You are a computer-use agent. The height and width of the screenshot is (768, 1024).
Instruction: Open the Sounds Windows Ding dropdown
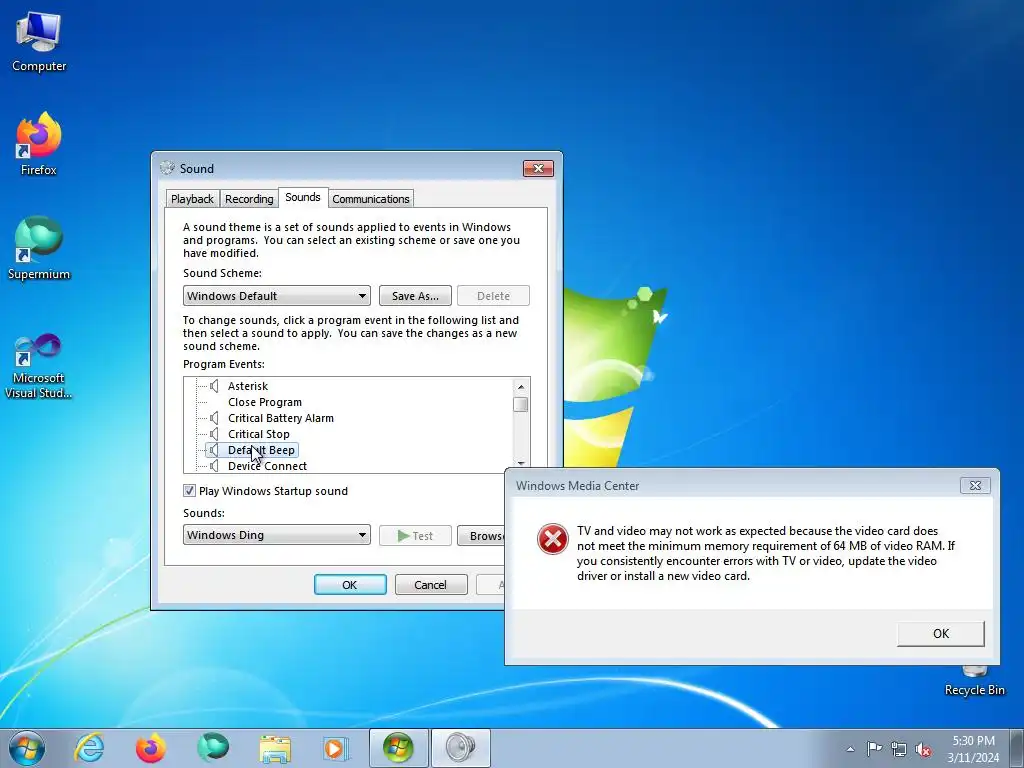[x=277, y=535]
